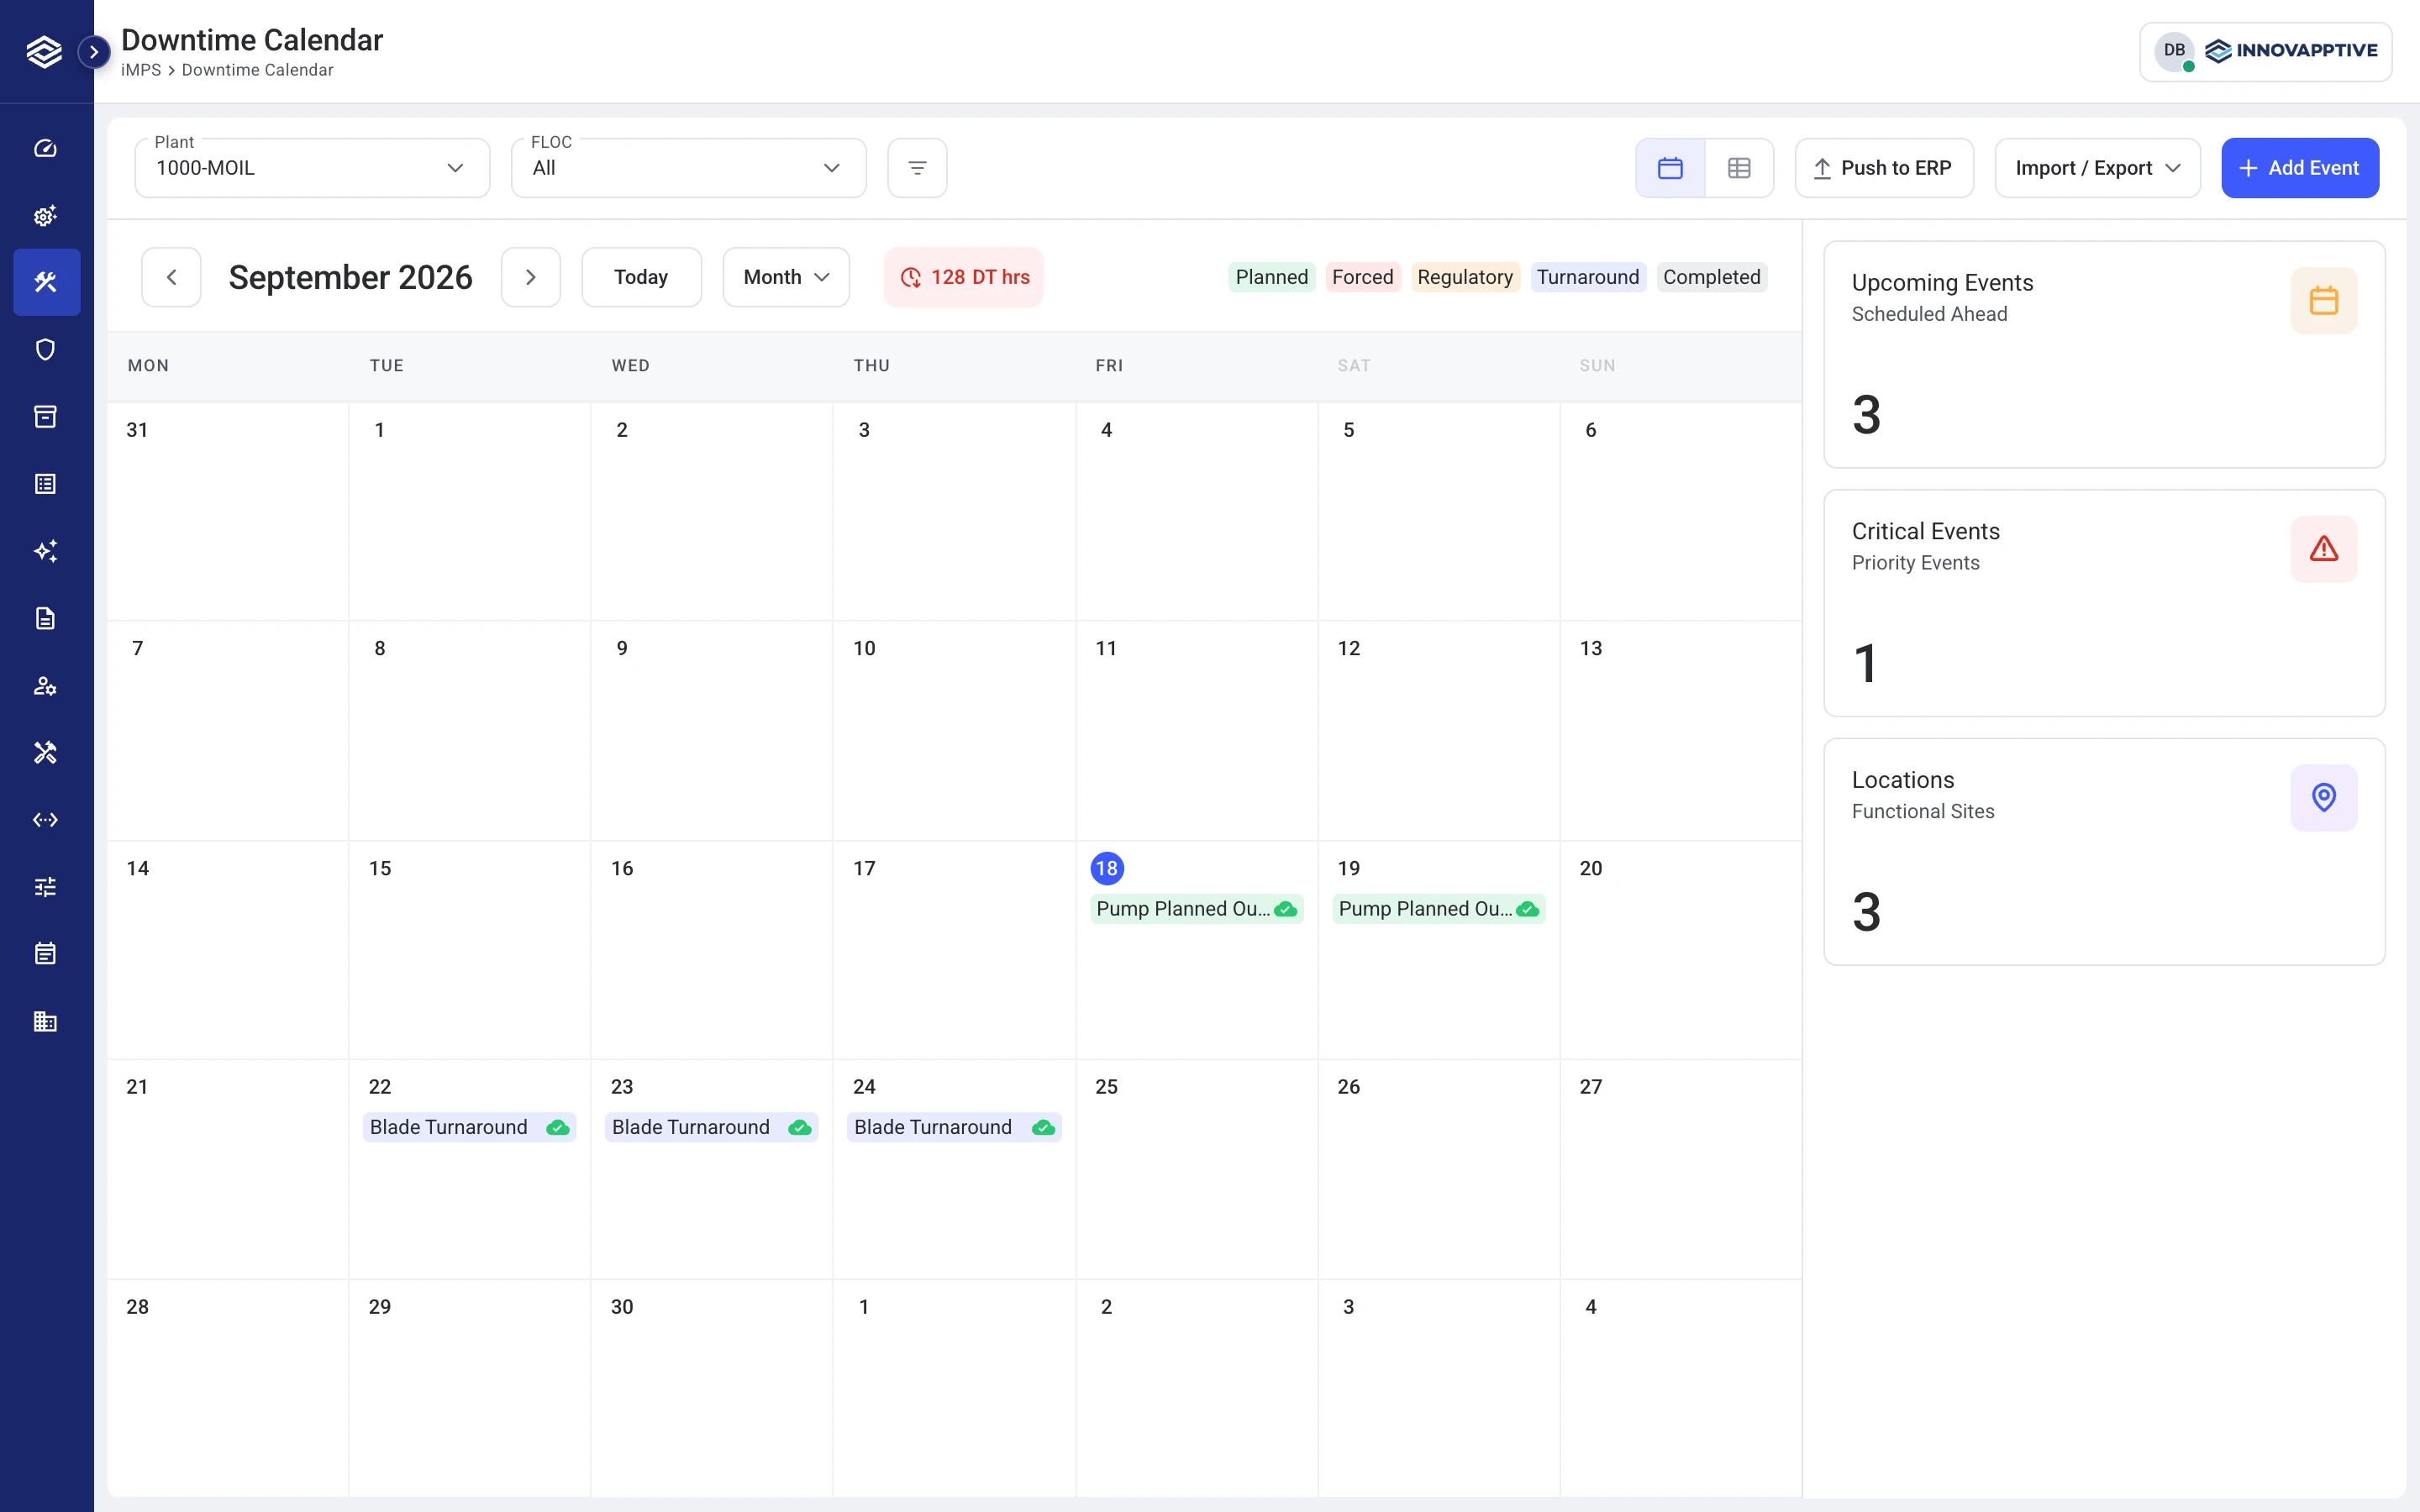Go to next month arrow

click(x=531, y=277)
